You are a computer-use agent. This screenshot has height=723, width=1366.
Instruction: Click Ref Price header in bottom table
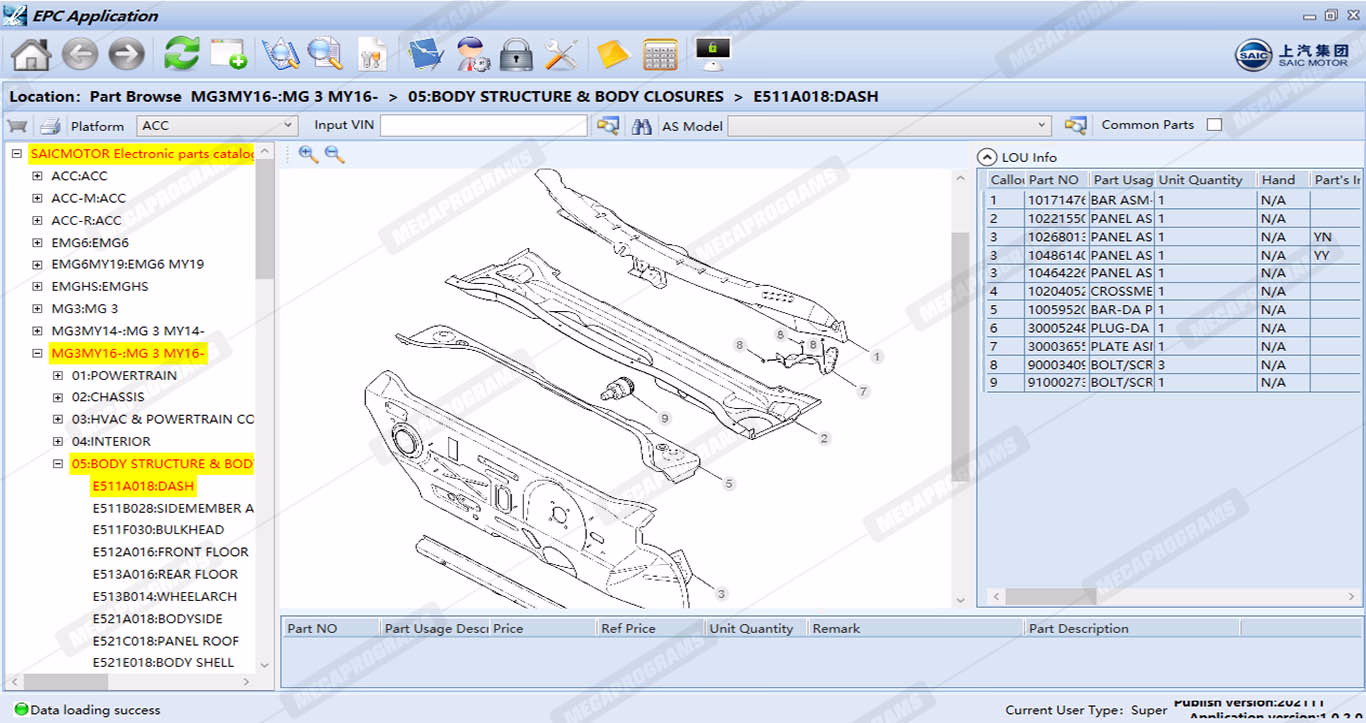650,628
